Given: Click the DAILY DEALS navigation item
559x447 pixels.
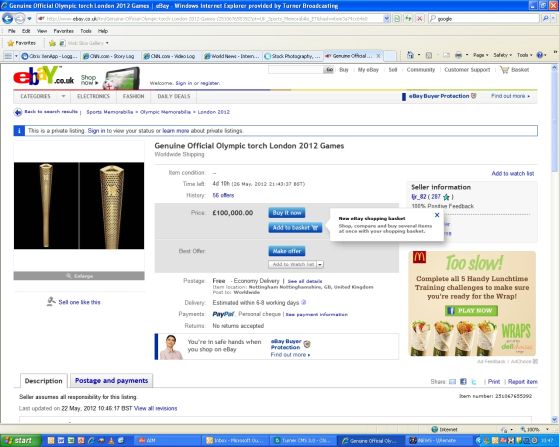Looking at the screenshot, I should click(x=174, y=96).
